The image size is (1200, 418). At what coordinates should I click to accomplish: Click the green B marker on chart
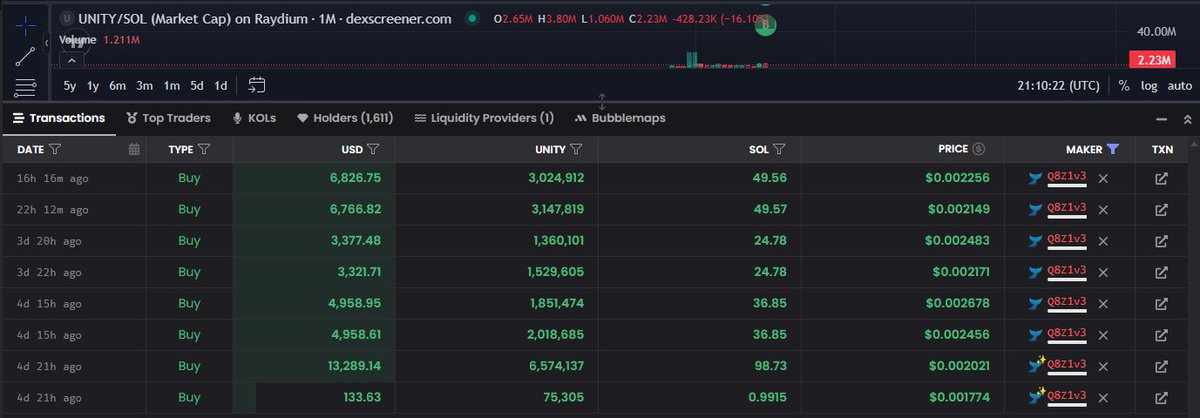(x=765, y=25)
